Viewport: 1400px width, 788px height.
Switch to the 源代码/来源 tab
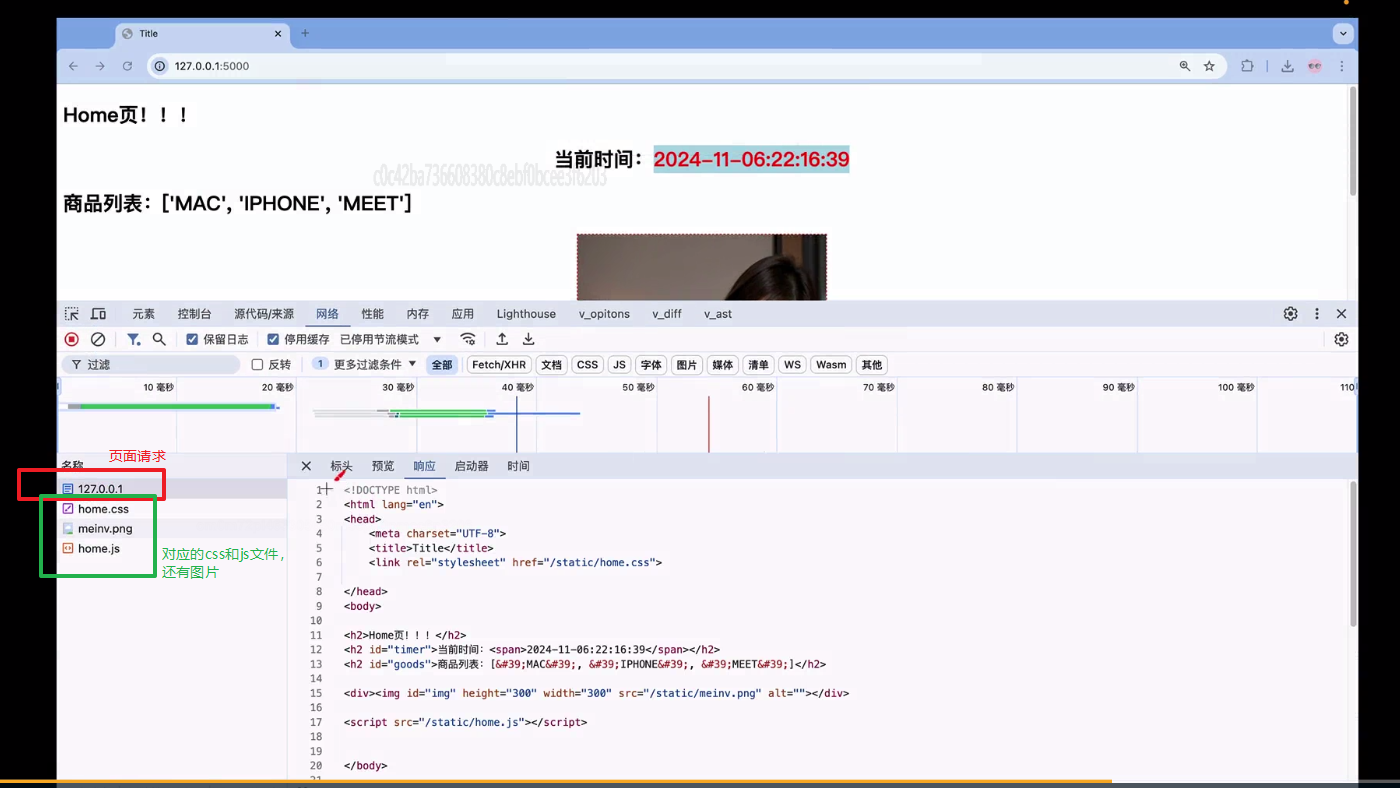264,314
